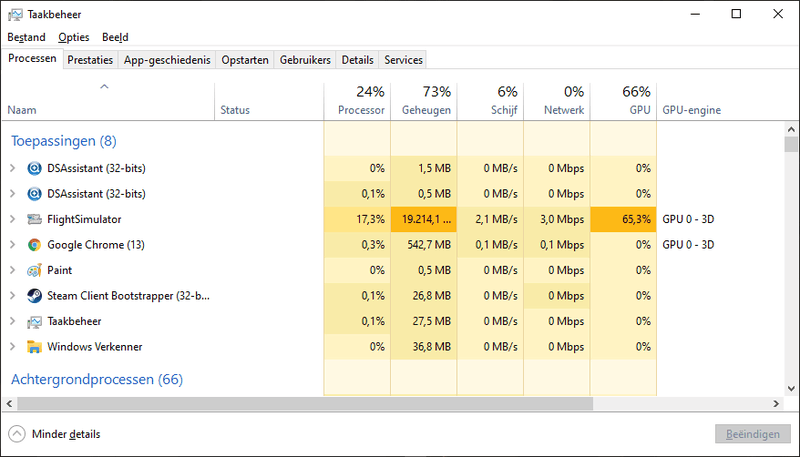Sort by Netwerk column header

[x=557, y=101]
